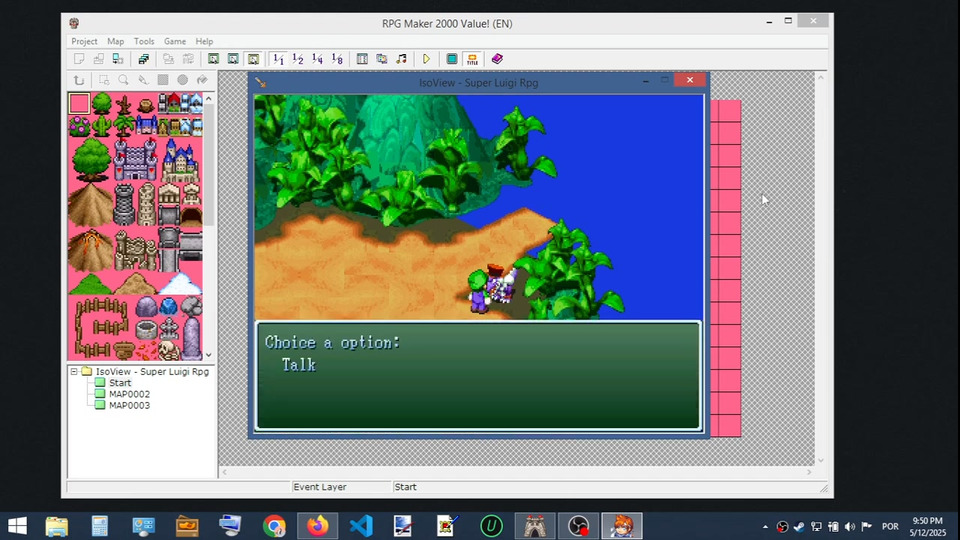Switch to Lower Layer editing mode
Image resolution: width=960 pixels, height=540 pixels.
coord(214,59)
